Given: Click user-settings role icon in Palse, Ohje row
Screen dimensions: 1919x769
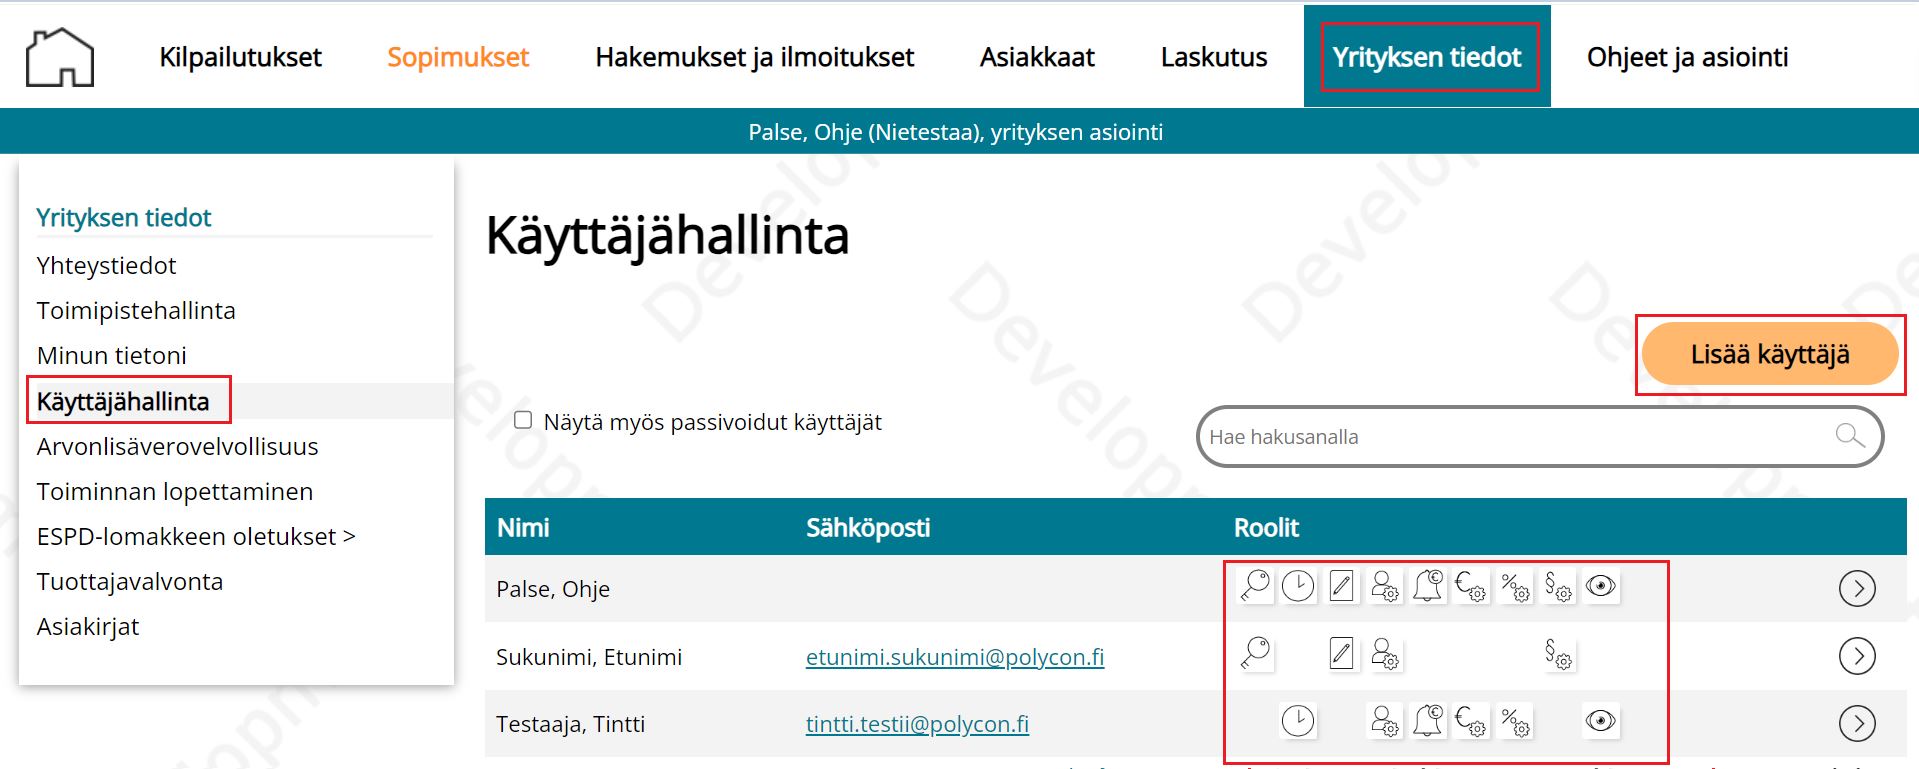Looking at the screenshot, I should [1385, 586].
